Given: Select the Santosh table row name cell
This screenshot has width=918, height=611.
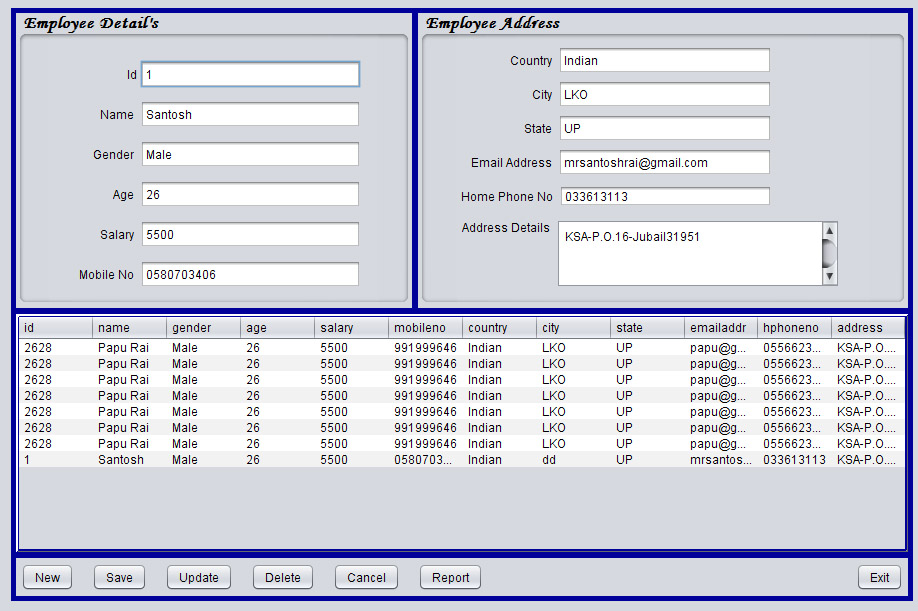Looking at the screenshot, I should tap(129, 459).
